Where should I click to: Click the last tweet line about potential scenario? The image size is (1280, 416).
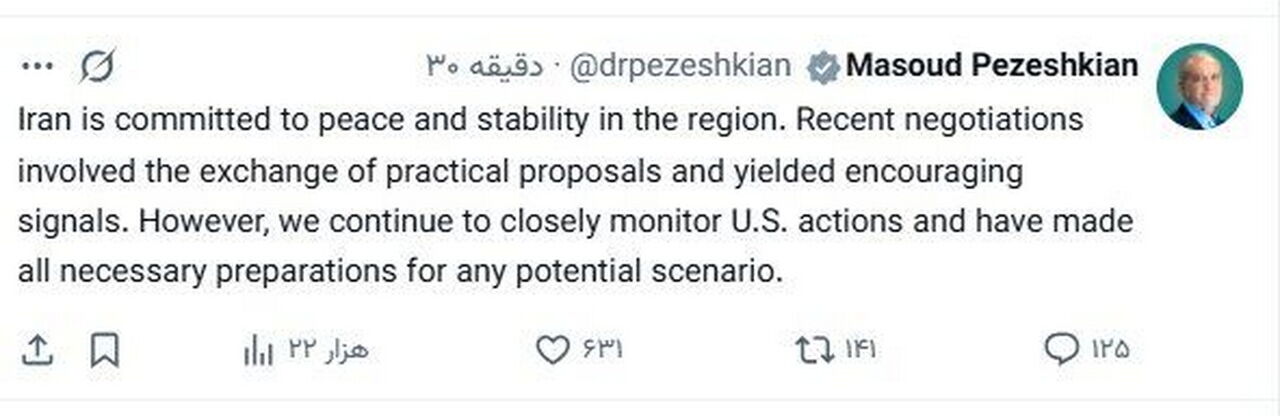[398, 270]
